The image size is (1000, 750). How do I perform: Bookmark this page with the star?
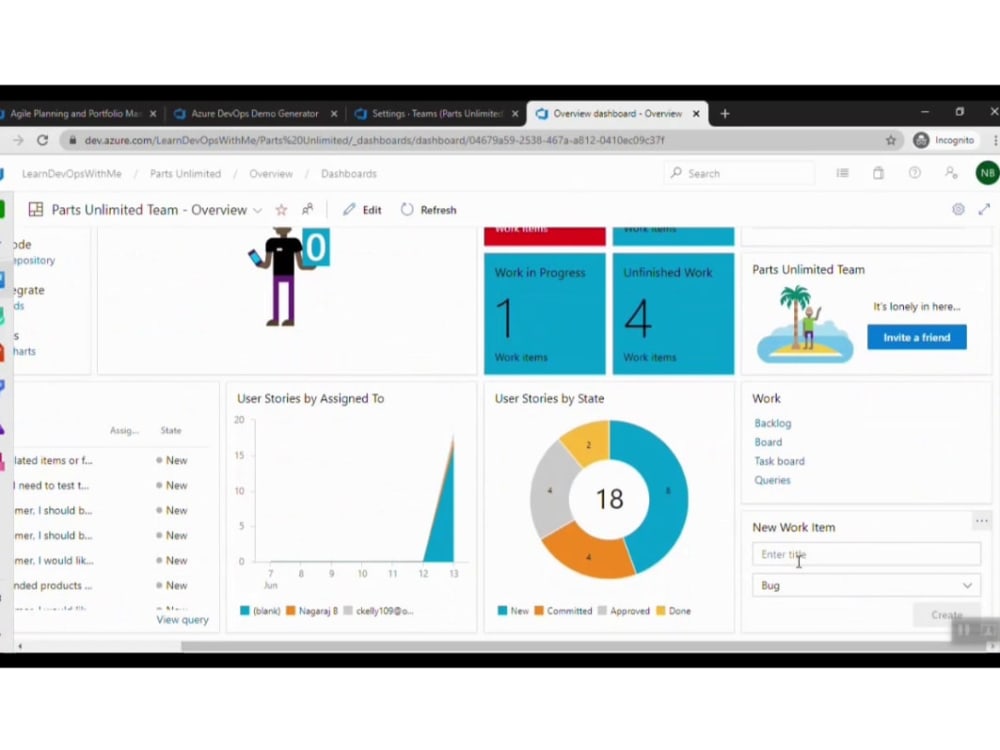(x=890, y=140)
